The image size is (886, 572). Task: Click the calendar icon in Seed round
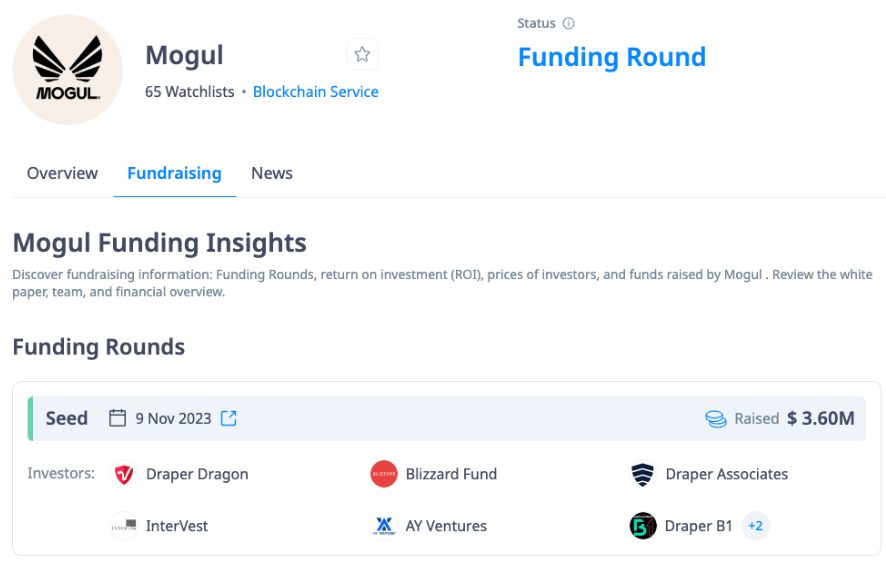118,418
